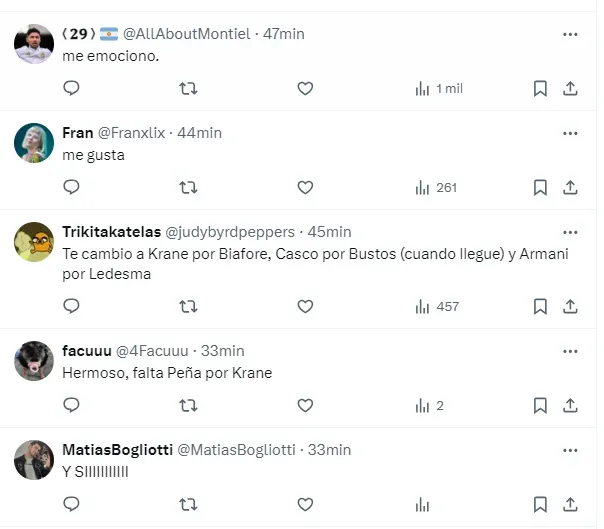Share Fran's "me gusta" tweet
The width and height of the screenshot is (604, 529).
point(570,187)
